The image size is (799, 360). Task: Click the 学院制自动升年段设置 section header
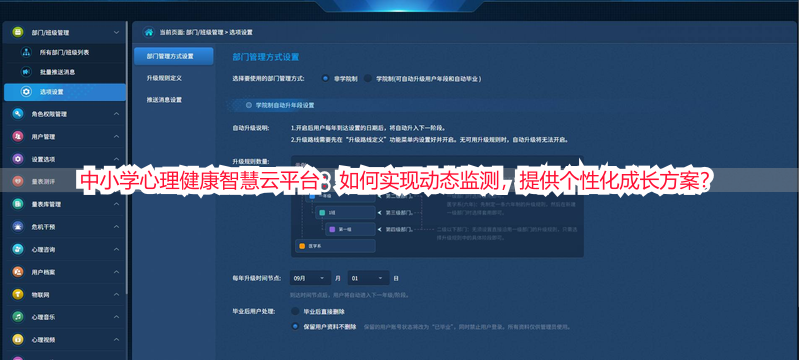[284, 105]
